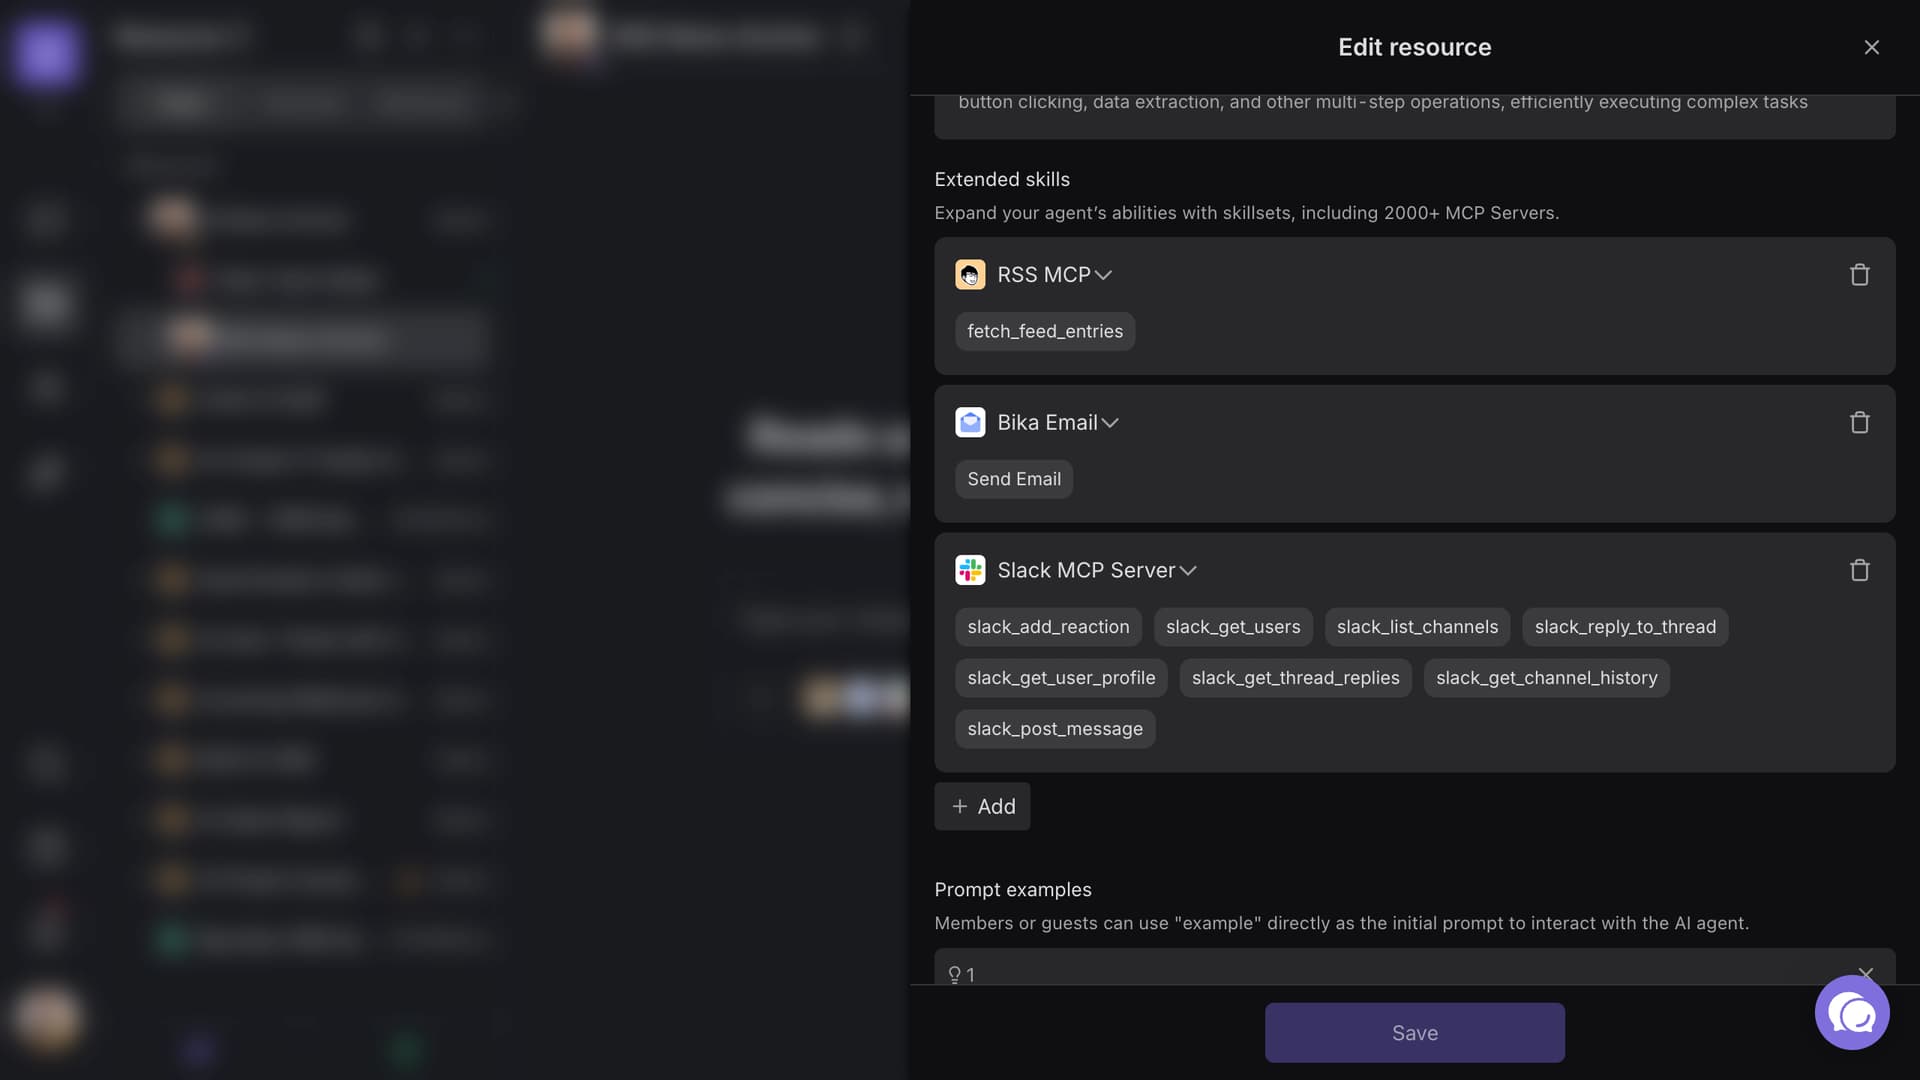
Task: Click the slack_add_reaction tool tag
Action: click(x=1047, y=627)
